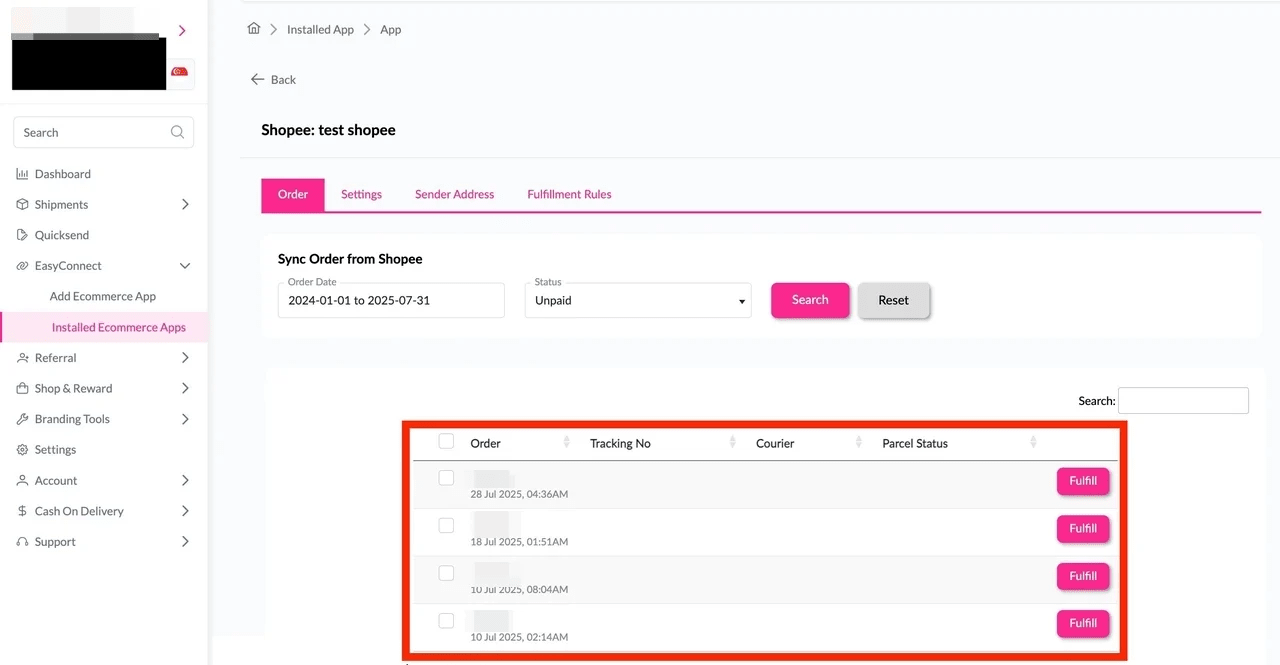Click the Settings gear icon
The image size is (1280, 665).
click(x=22, y=449)
